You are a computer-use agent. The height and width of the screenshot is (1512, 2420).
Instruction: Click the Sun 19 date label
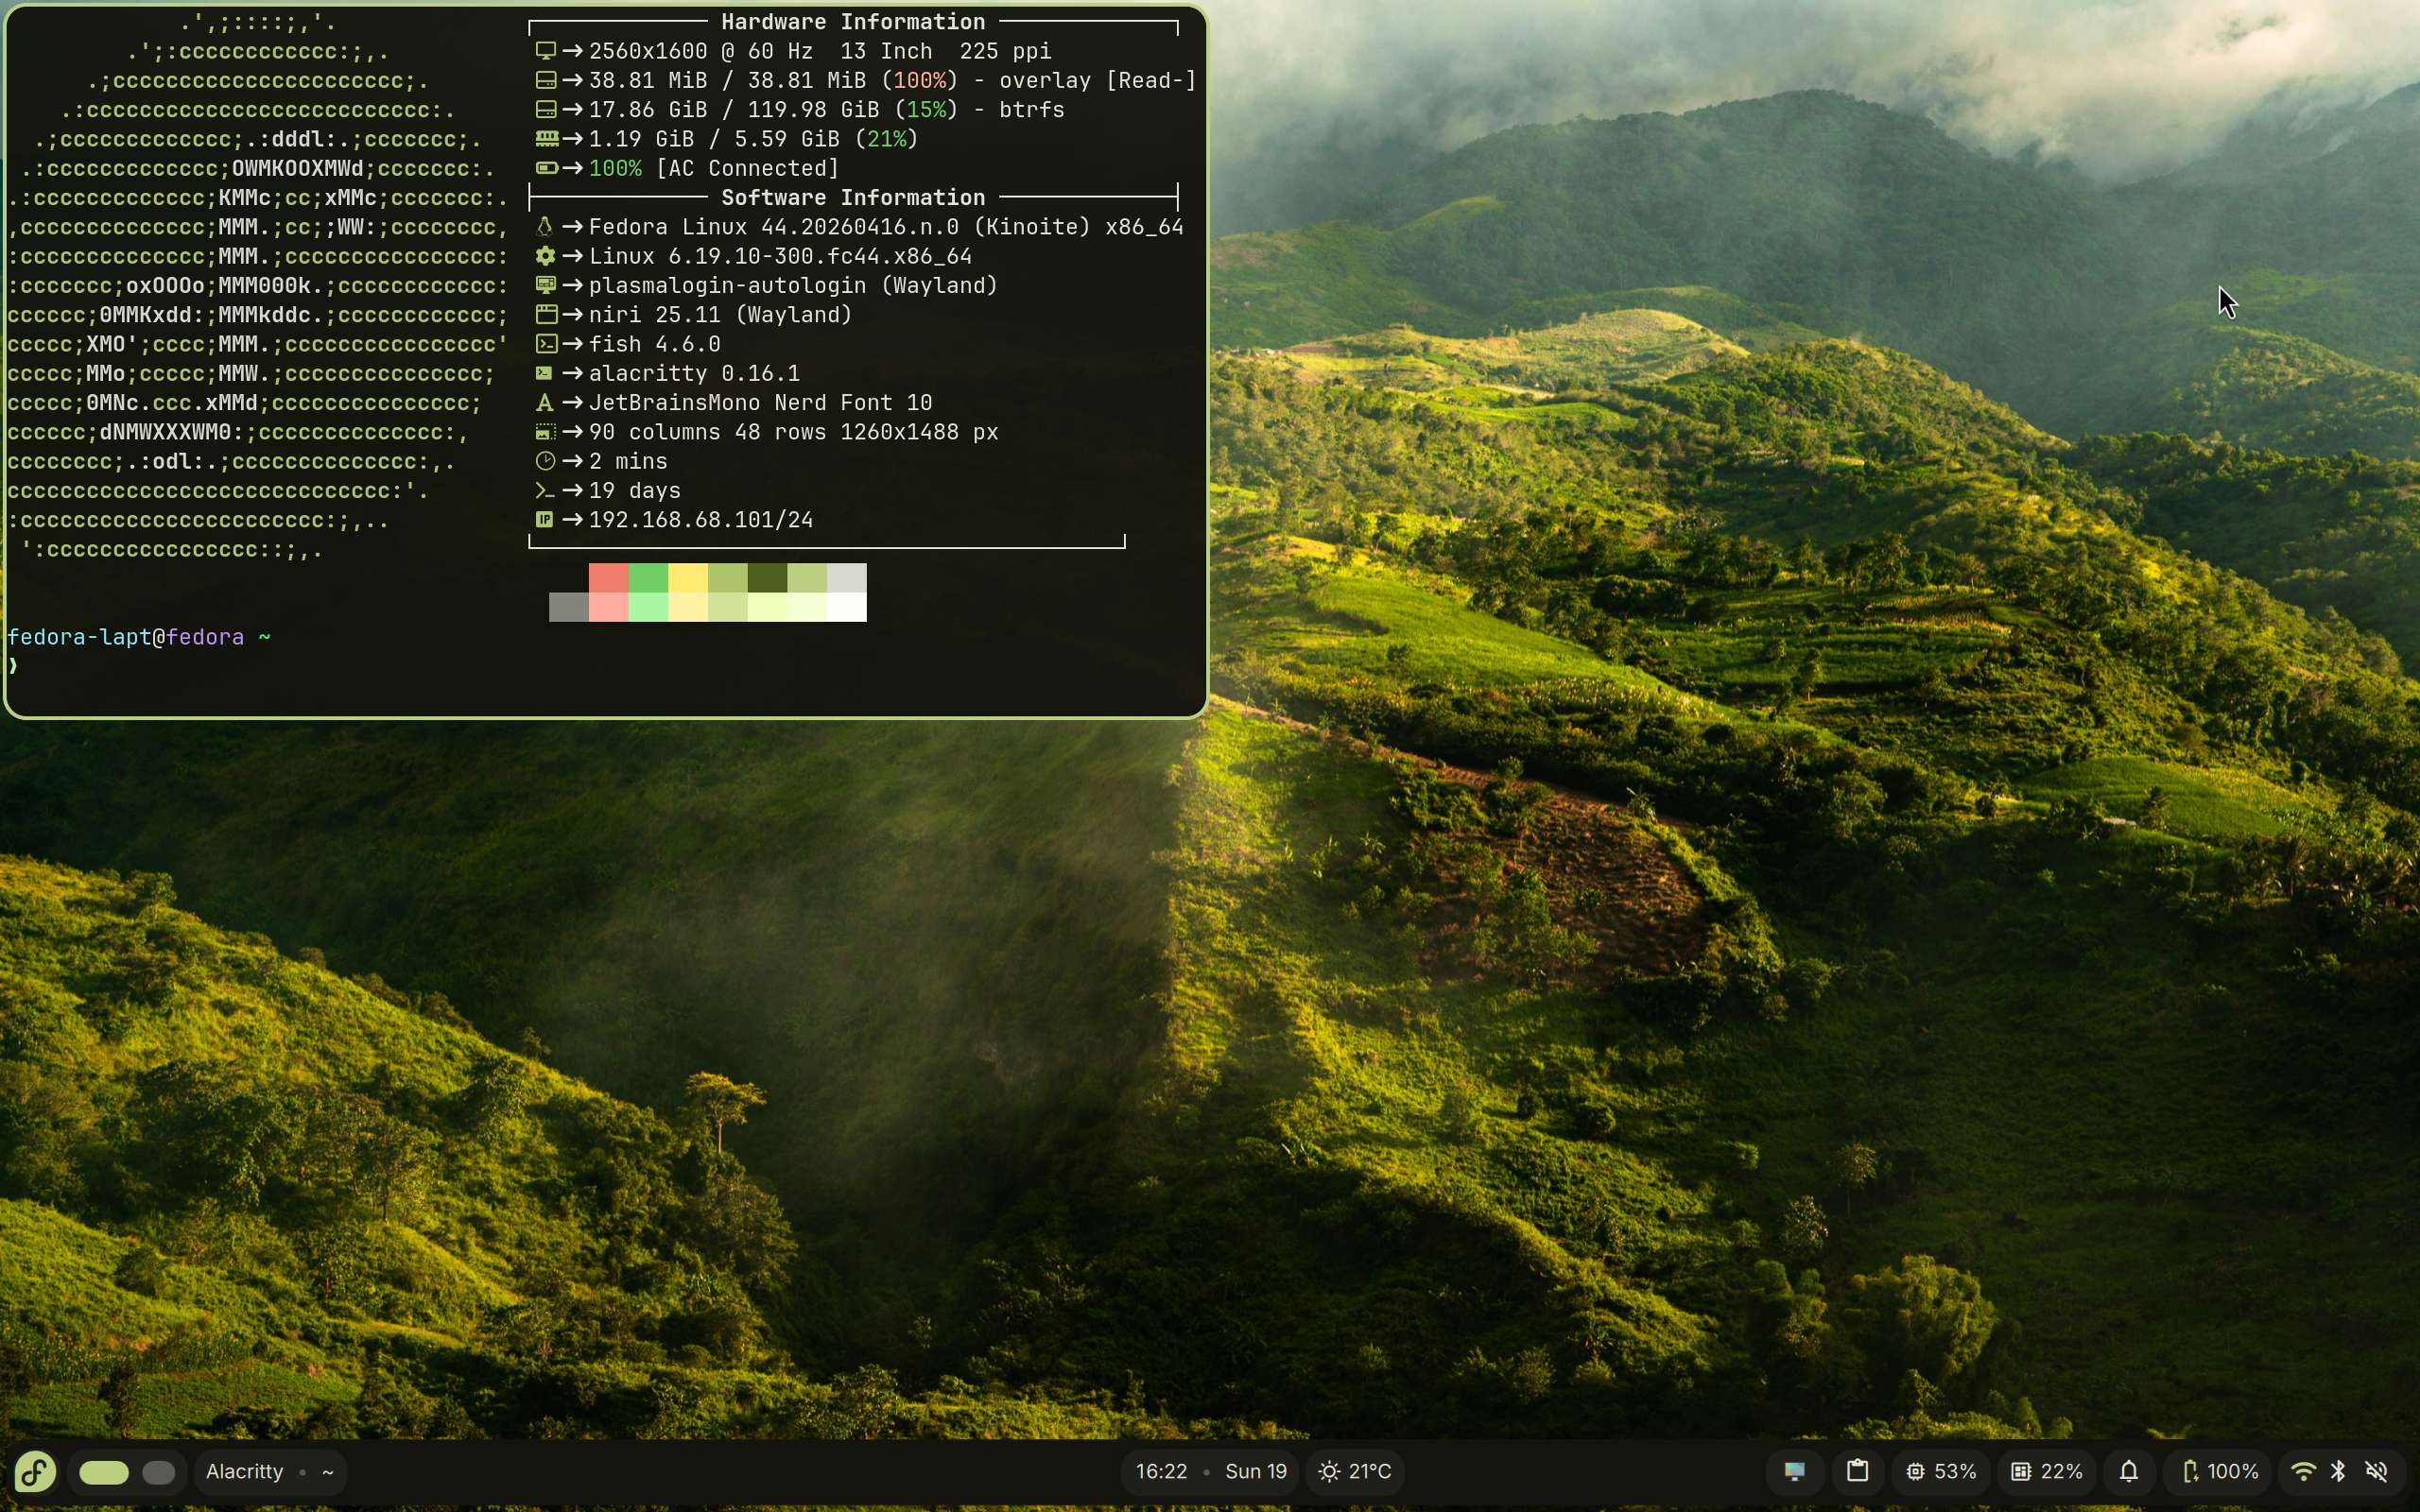1256,1471
